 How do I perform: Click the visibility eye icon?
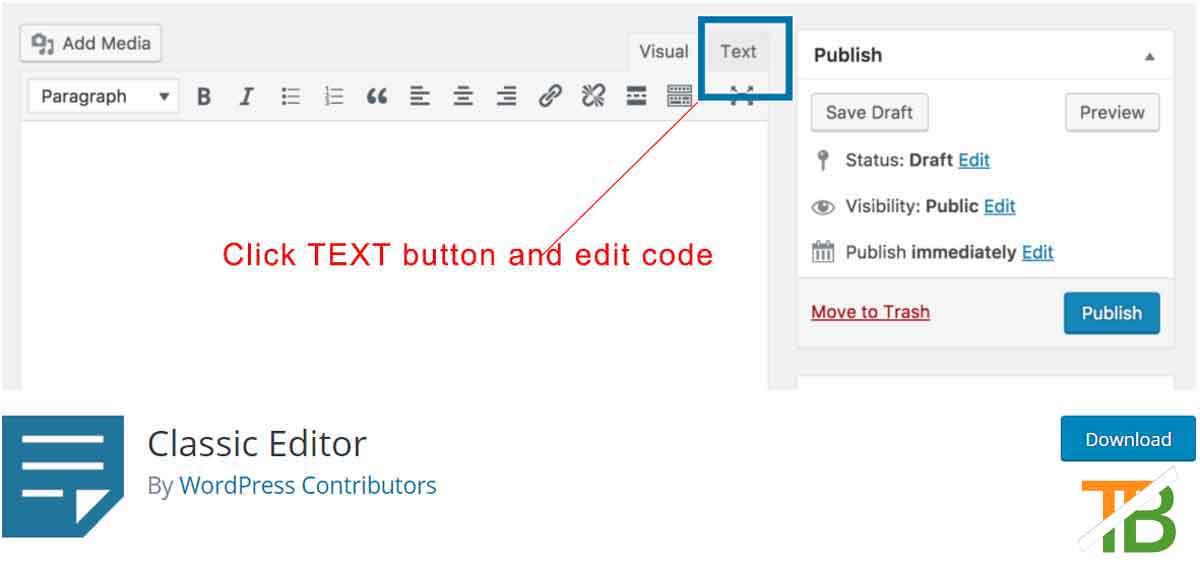tap(823, 207)
